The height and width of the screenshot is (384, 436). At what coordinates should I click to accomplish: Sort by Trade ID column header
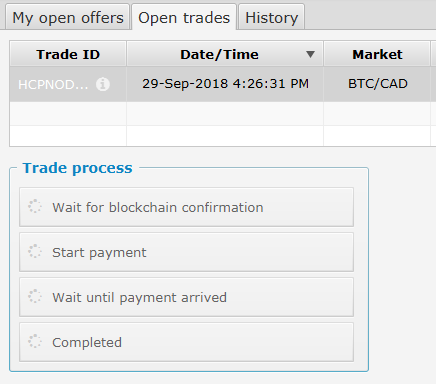point(68,54)
